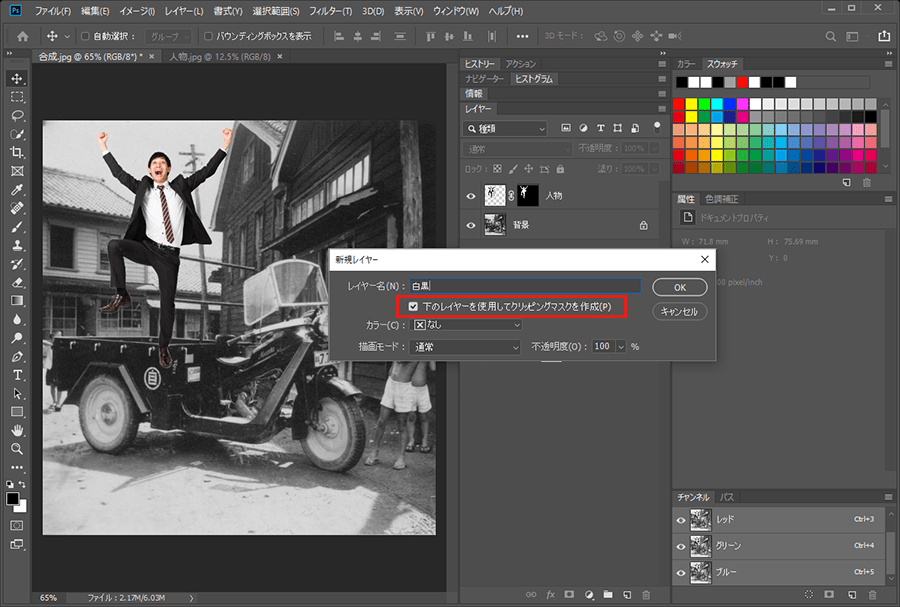Click the レイヤー名 text field
Screen dimensions: 900x607
[523, 286]
